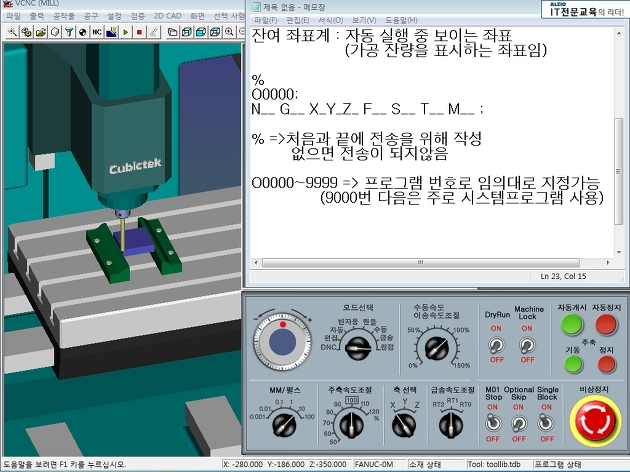Click the magic wand toolbar icon
630x472 pixels.
[x=12, y=32]
